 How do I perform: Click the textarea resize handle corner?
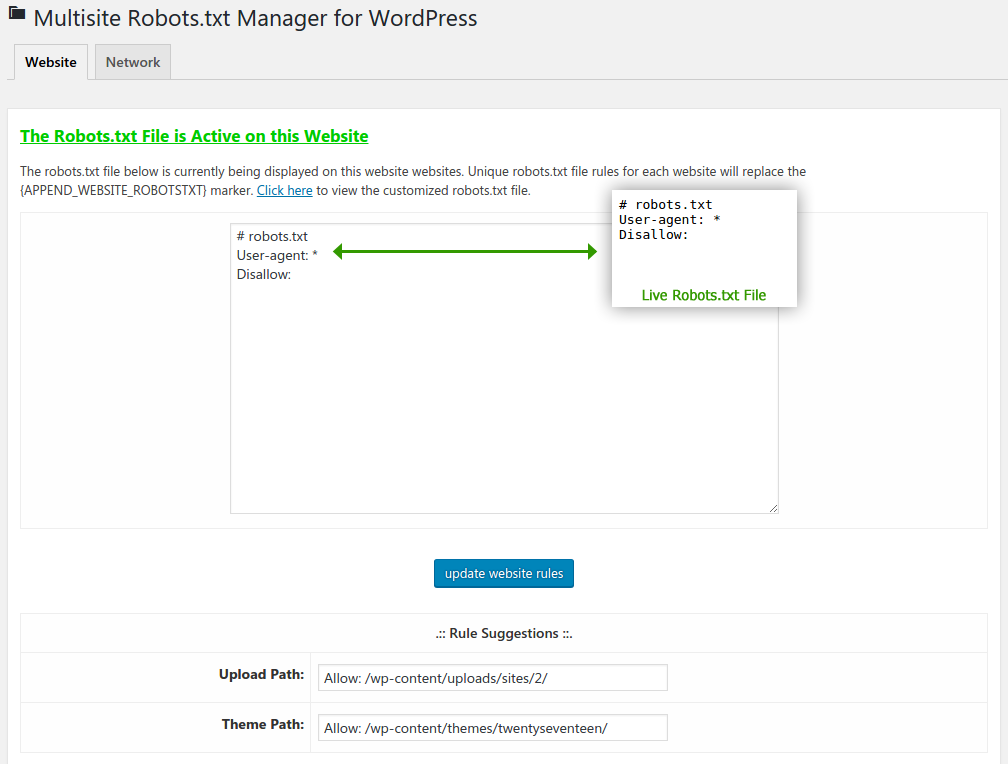point(773,508)
